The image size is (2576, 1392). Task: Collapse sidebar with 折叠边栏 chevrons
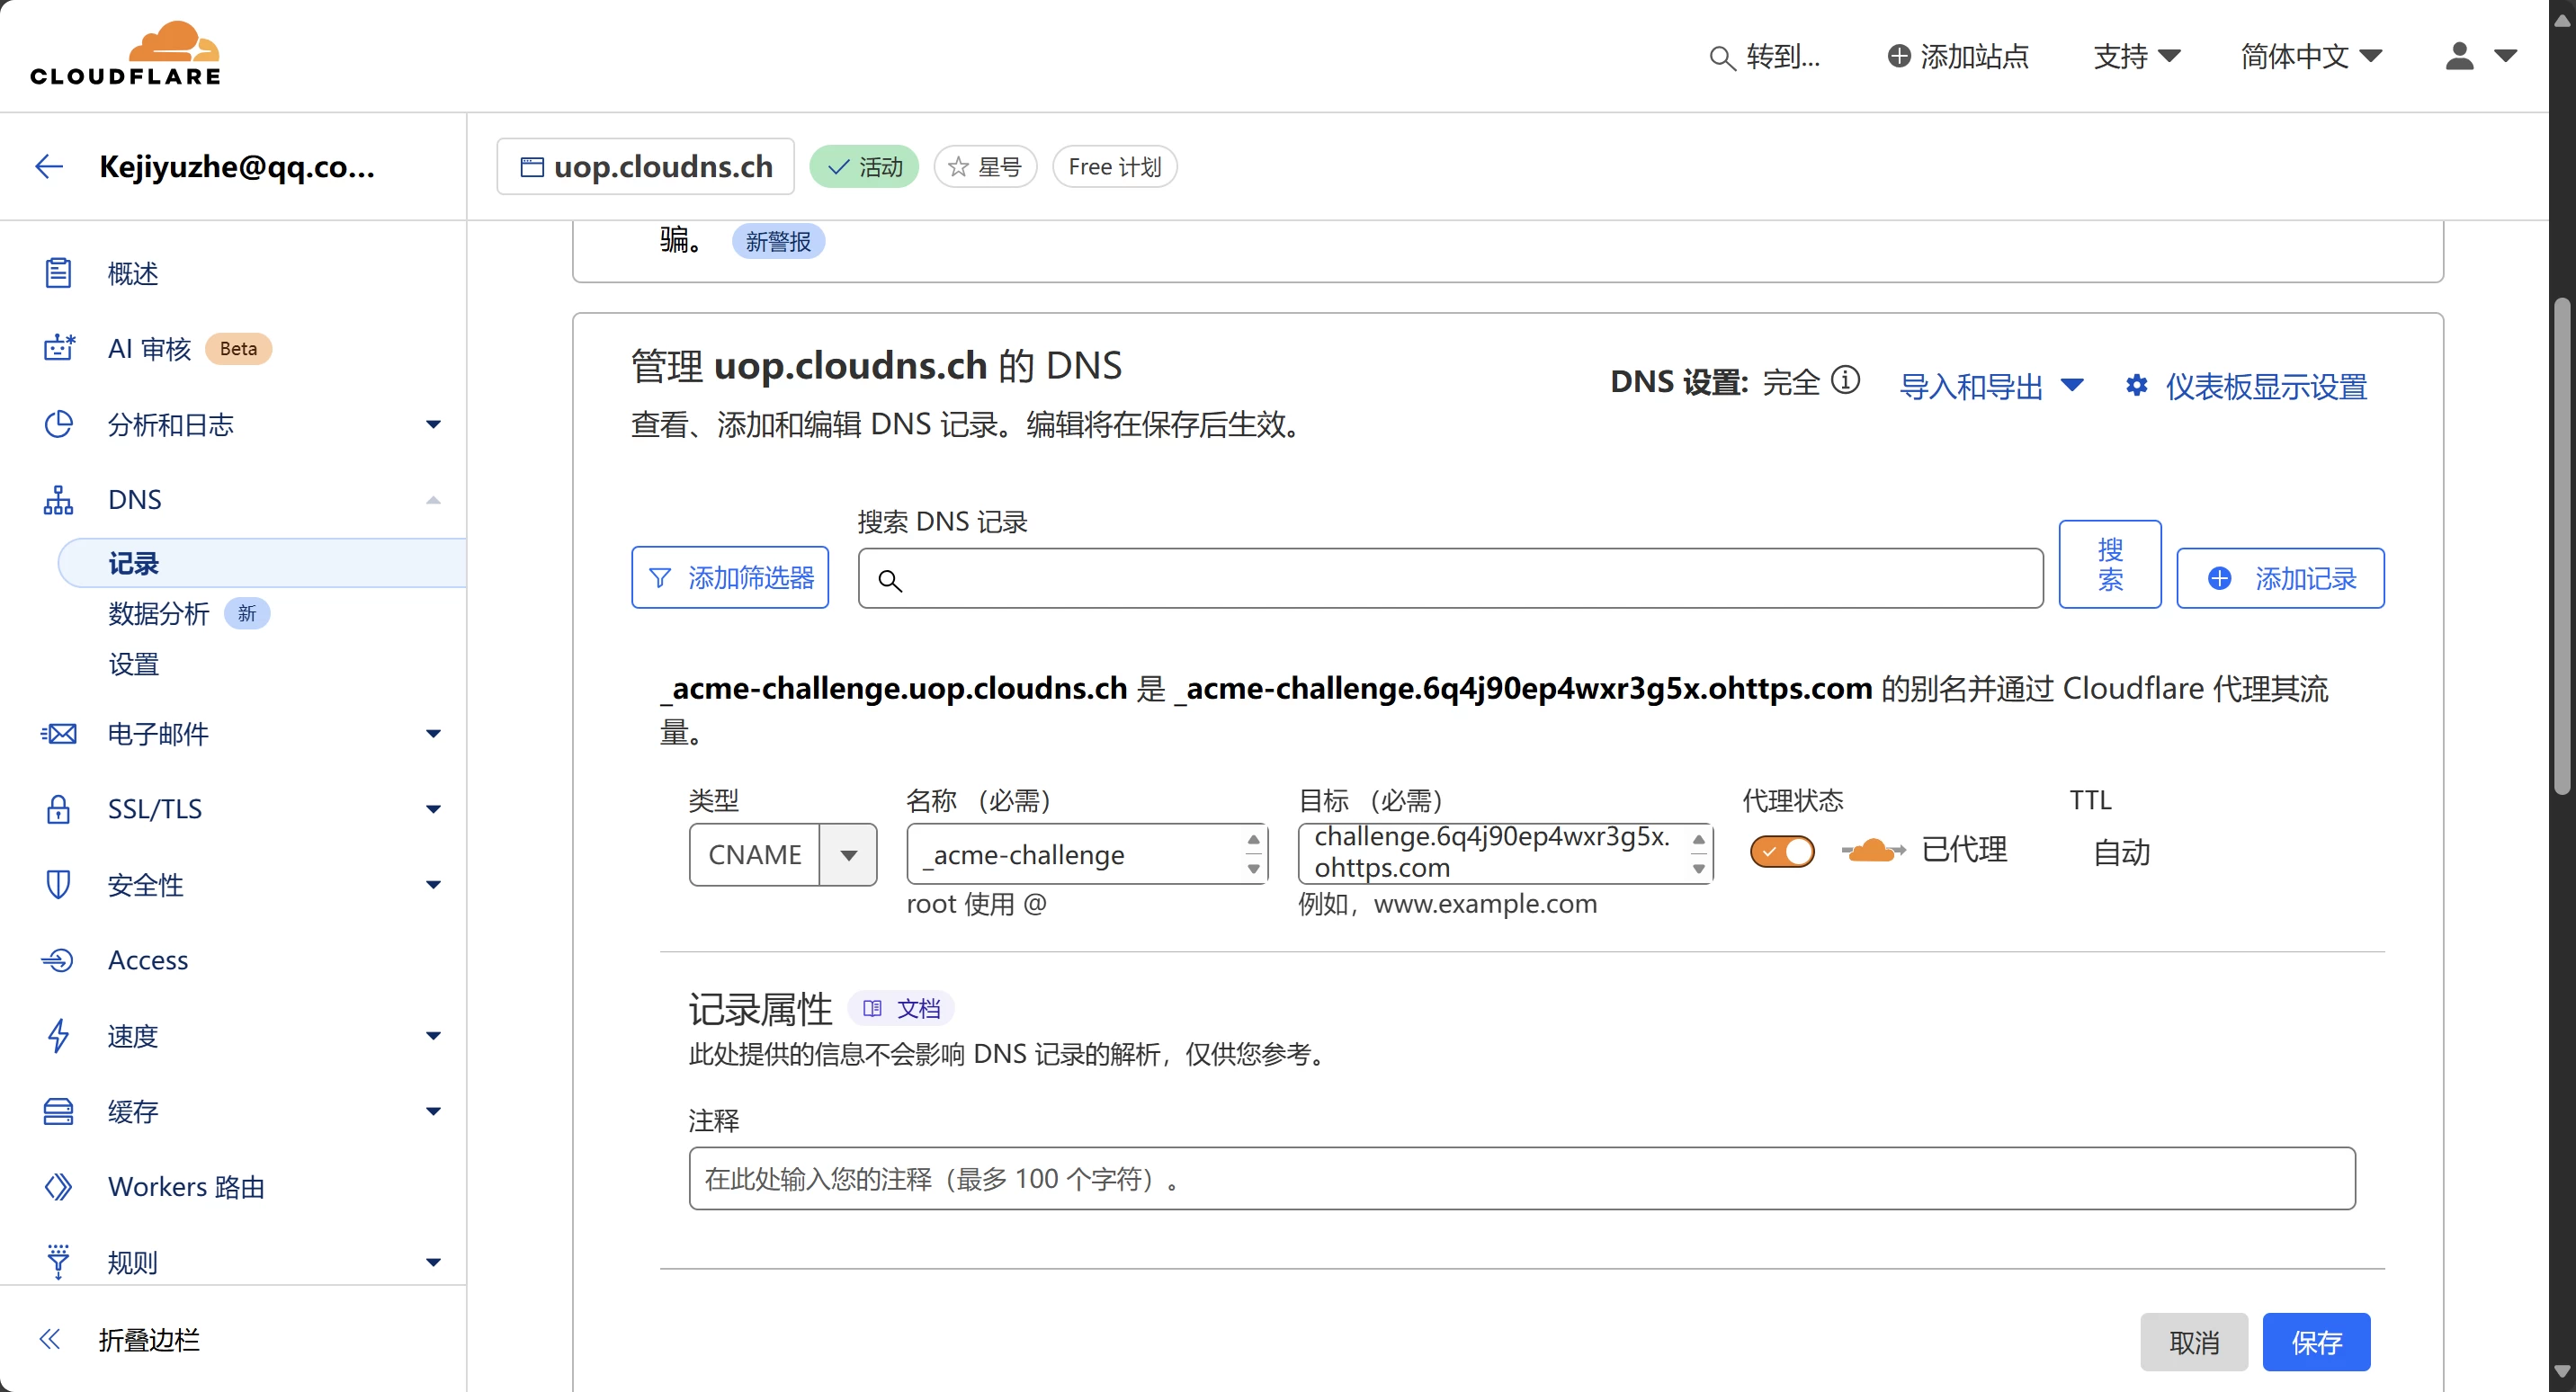point(50,1339)
